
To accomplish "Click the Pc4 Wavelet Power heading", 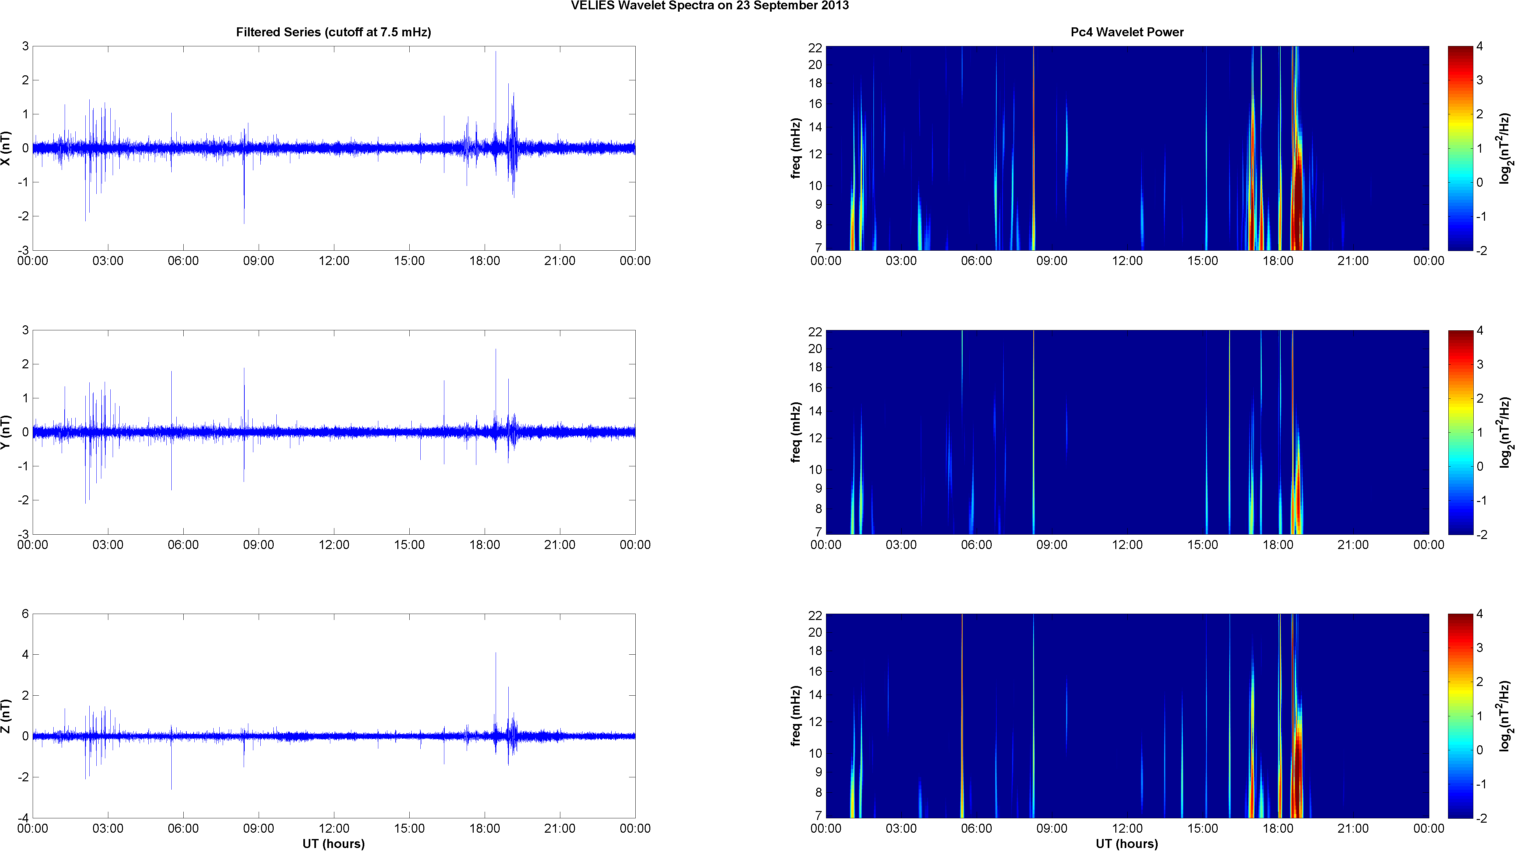I will pyautogui.click(x=1127, y=32).
